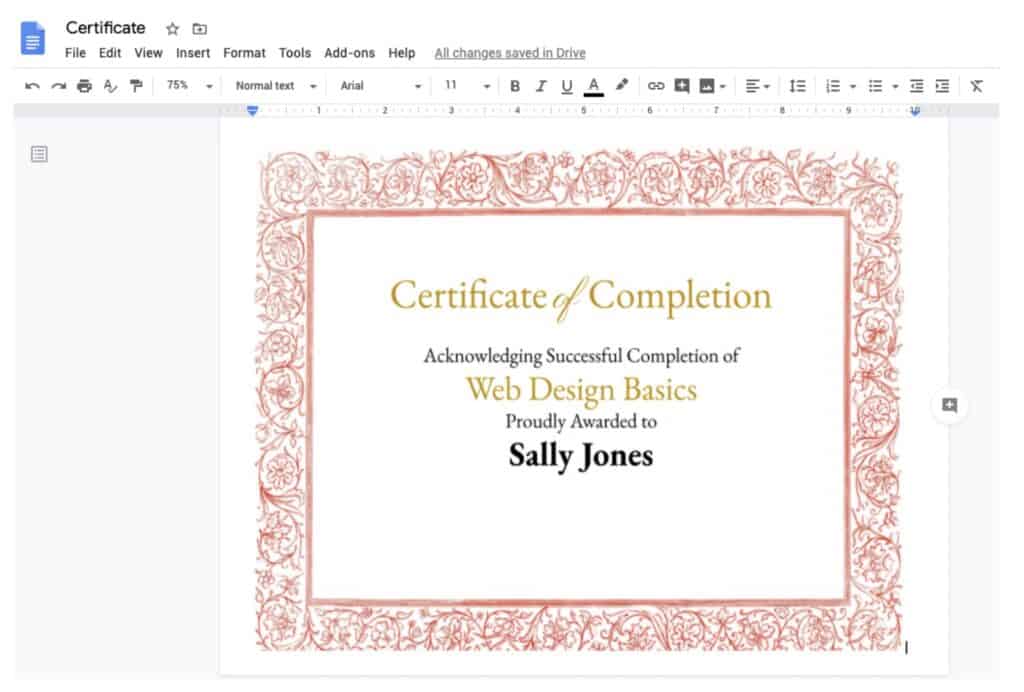
Task: Show the document outline panel icon
Action: point(39,154)
